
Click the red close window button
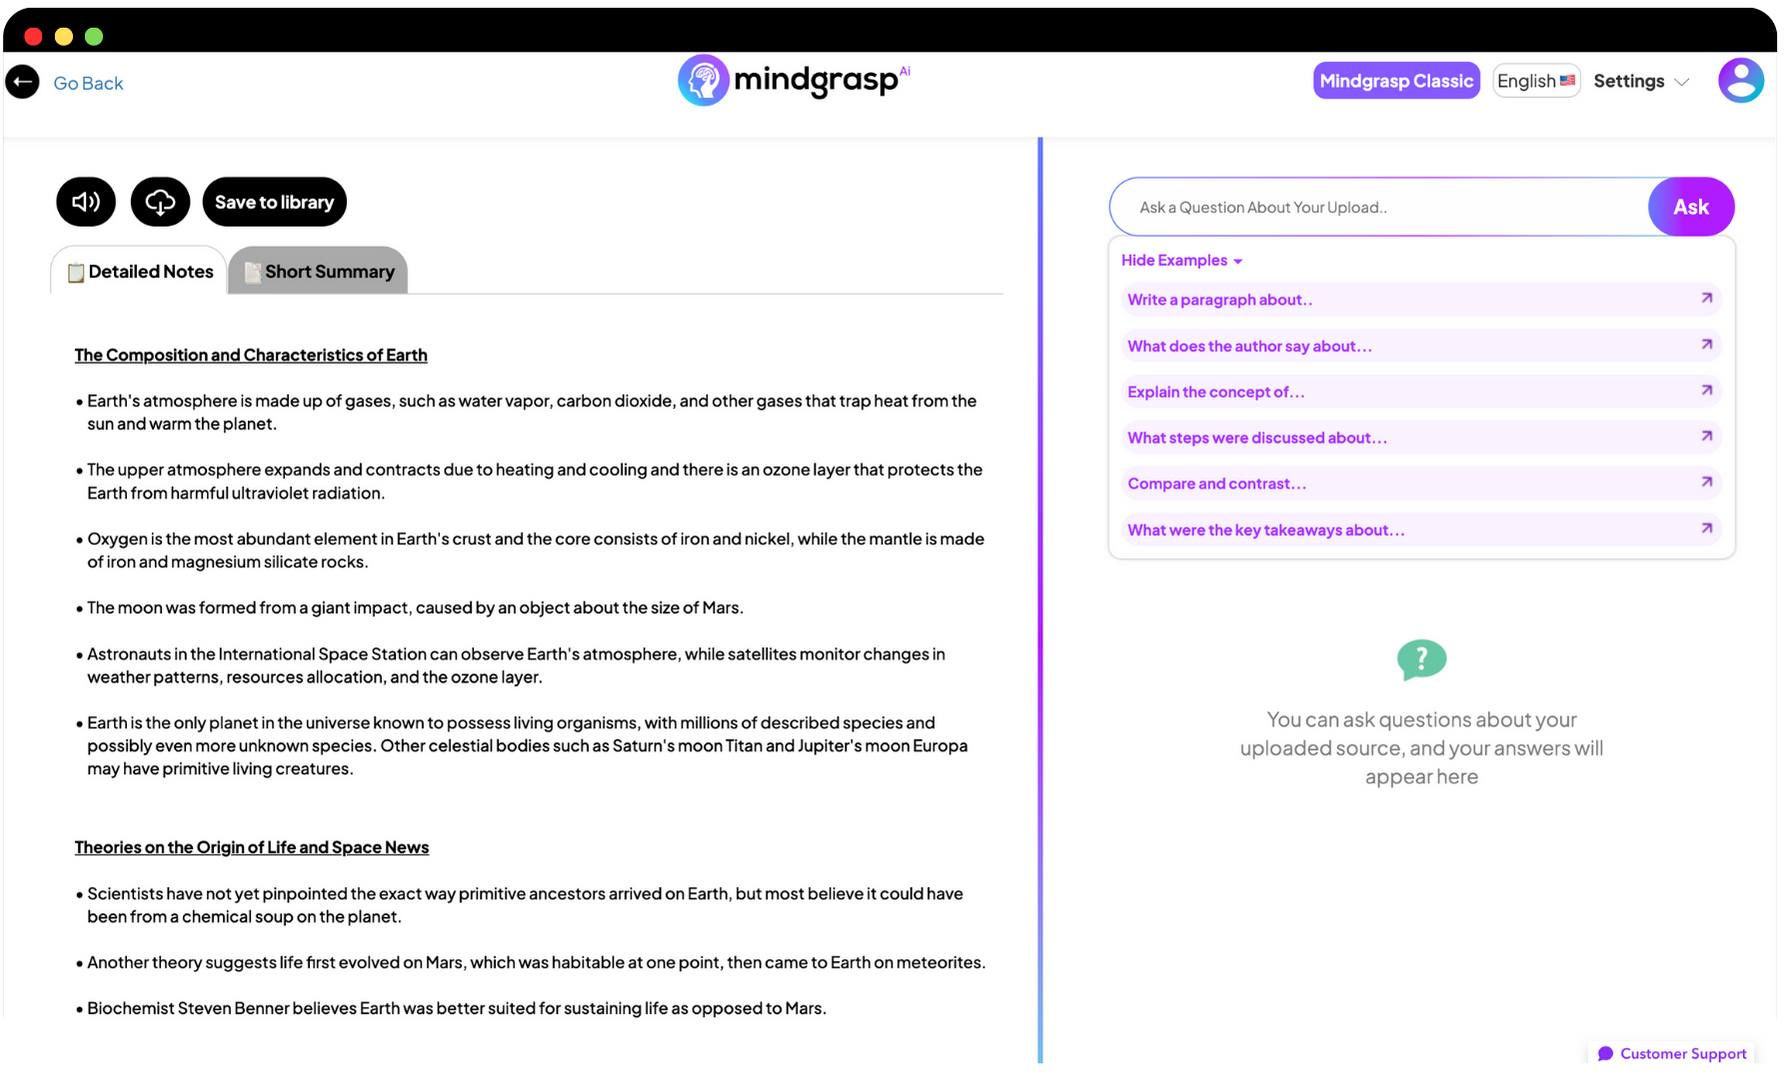[x=33, y=37]
